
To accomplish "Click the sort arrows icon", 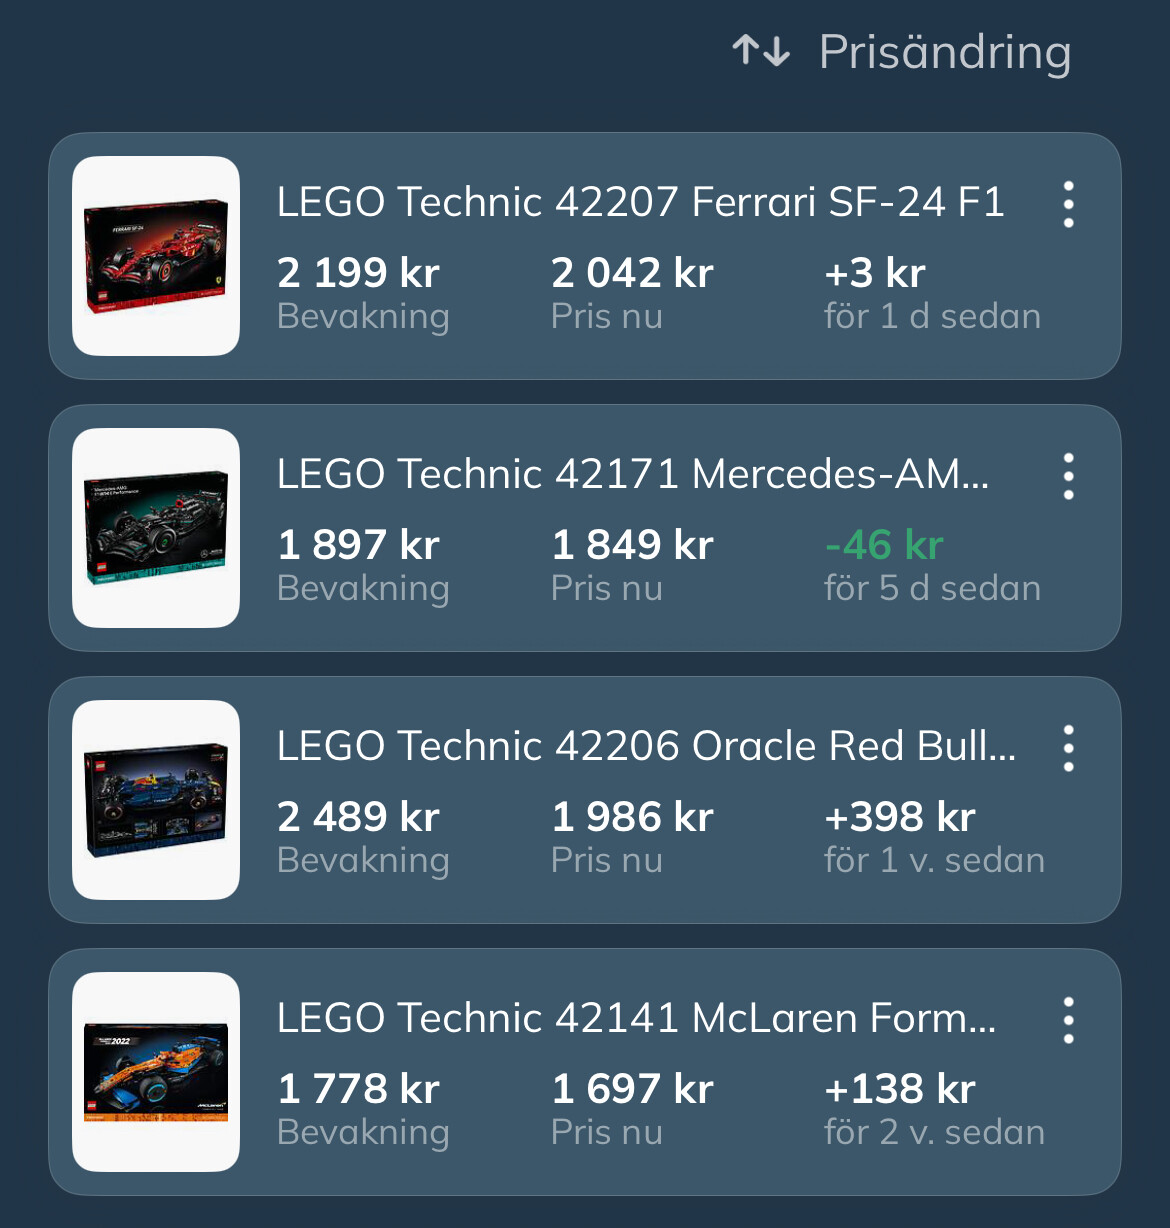I will 761,51.
